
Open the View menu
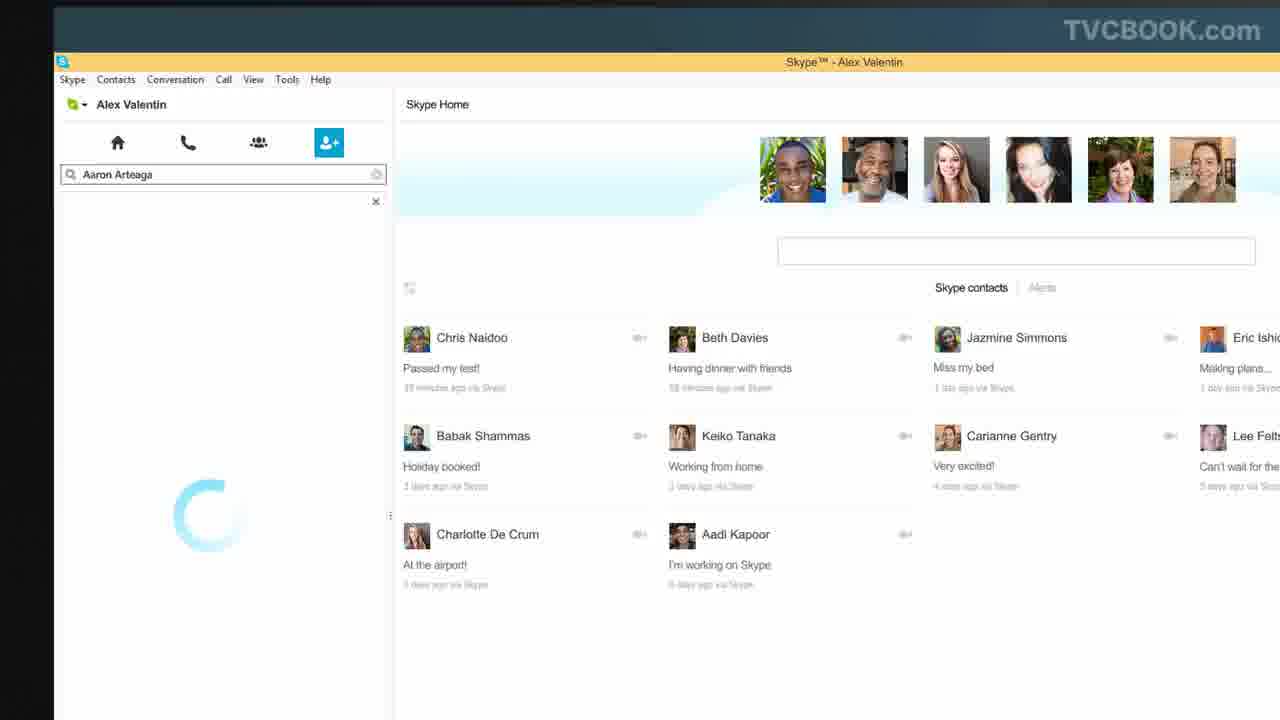(x=254, y=79)
